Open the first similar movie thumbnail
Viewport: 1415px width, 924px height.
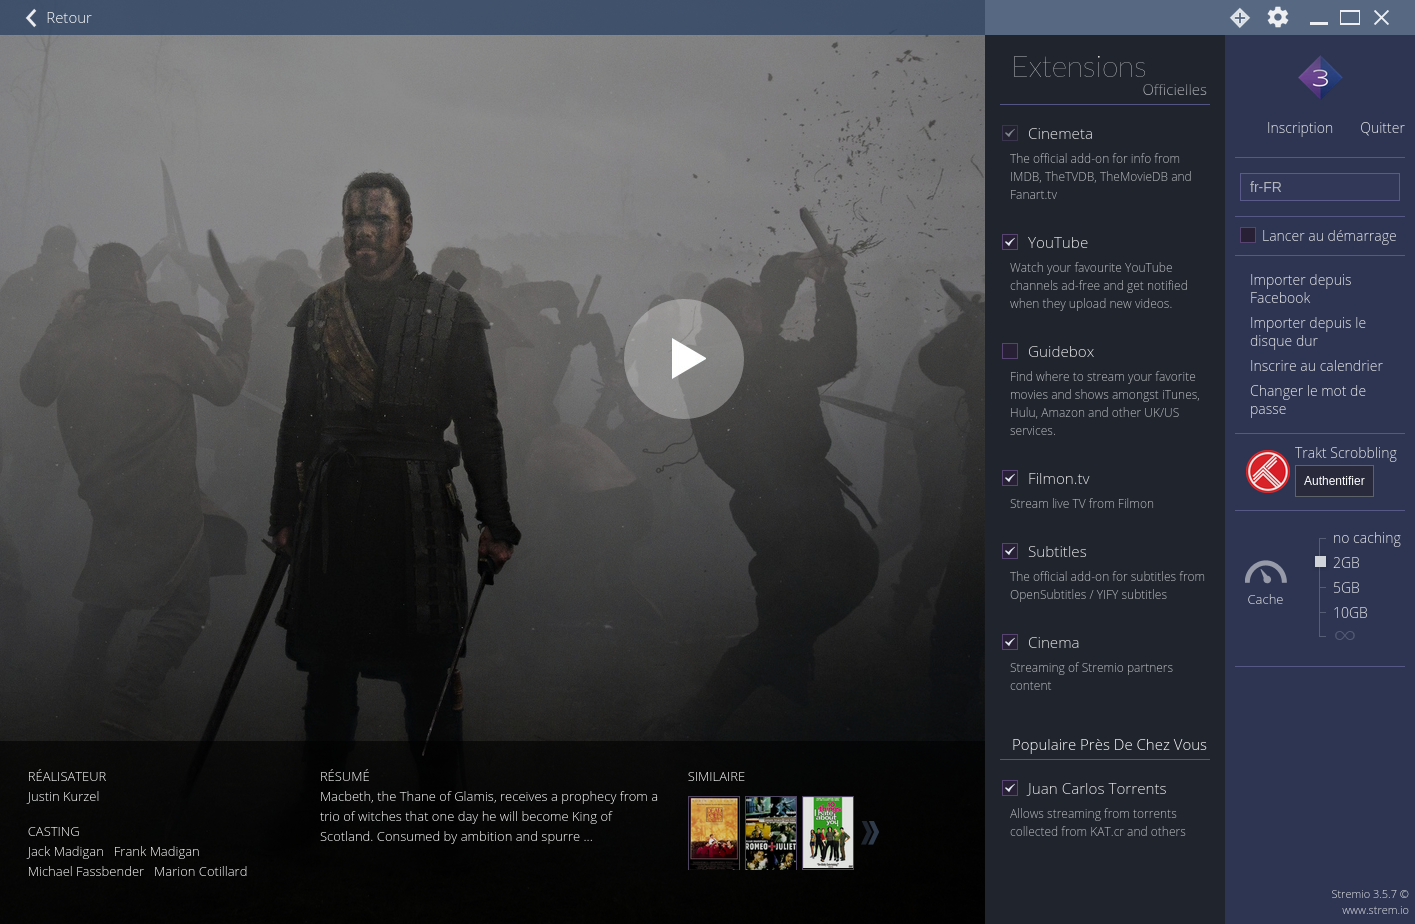click(714, 833)
